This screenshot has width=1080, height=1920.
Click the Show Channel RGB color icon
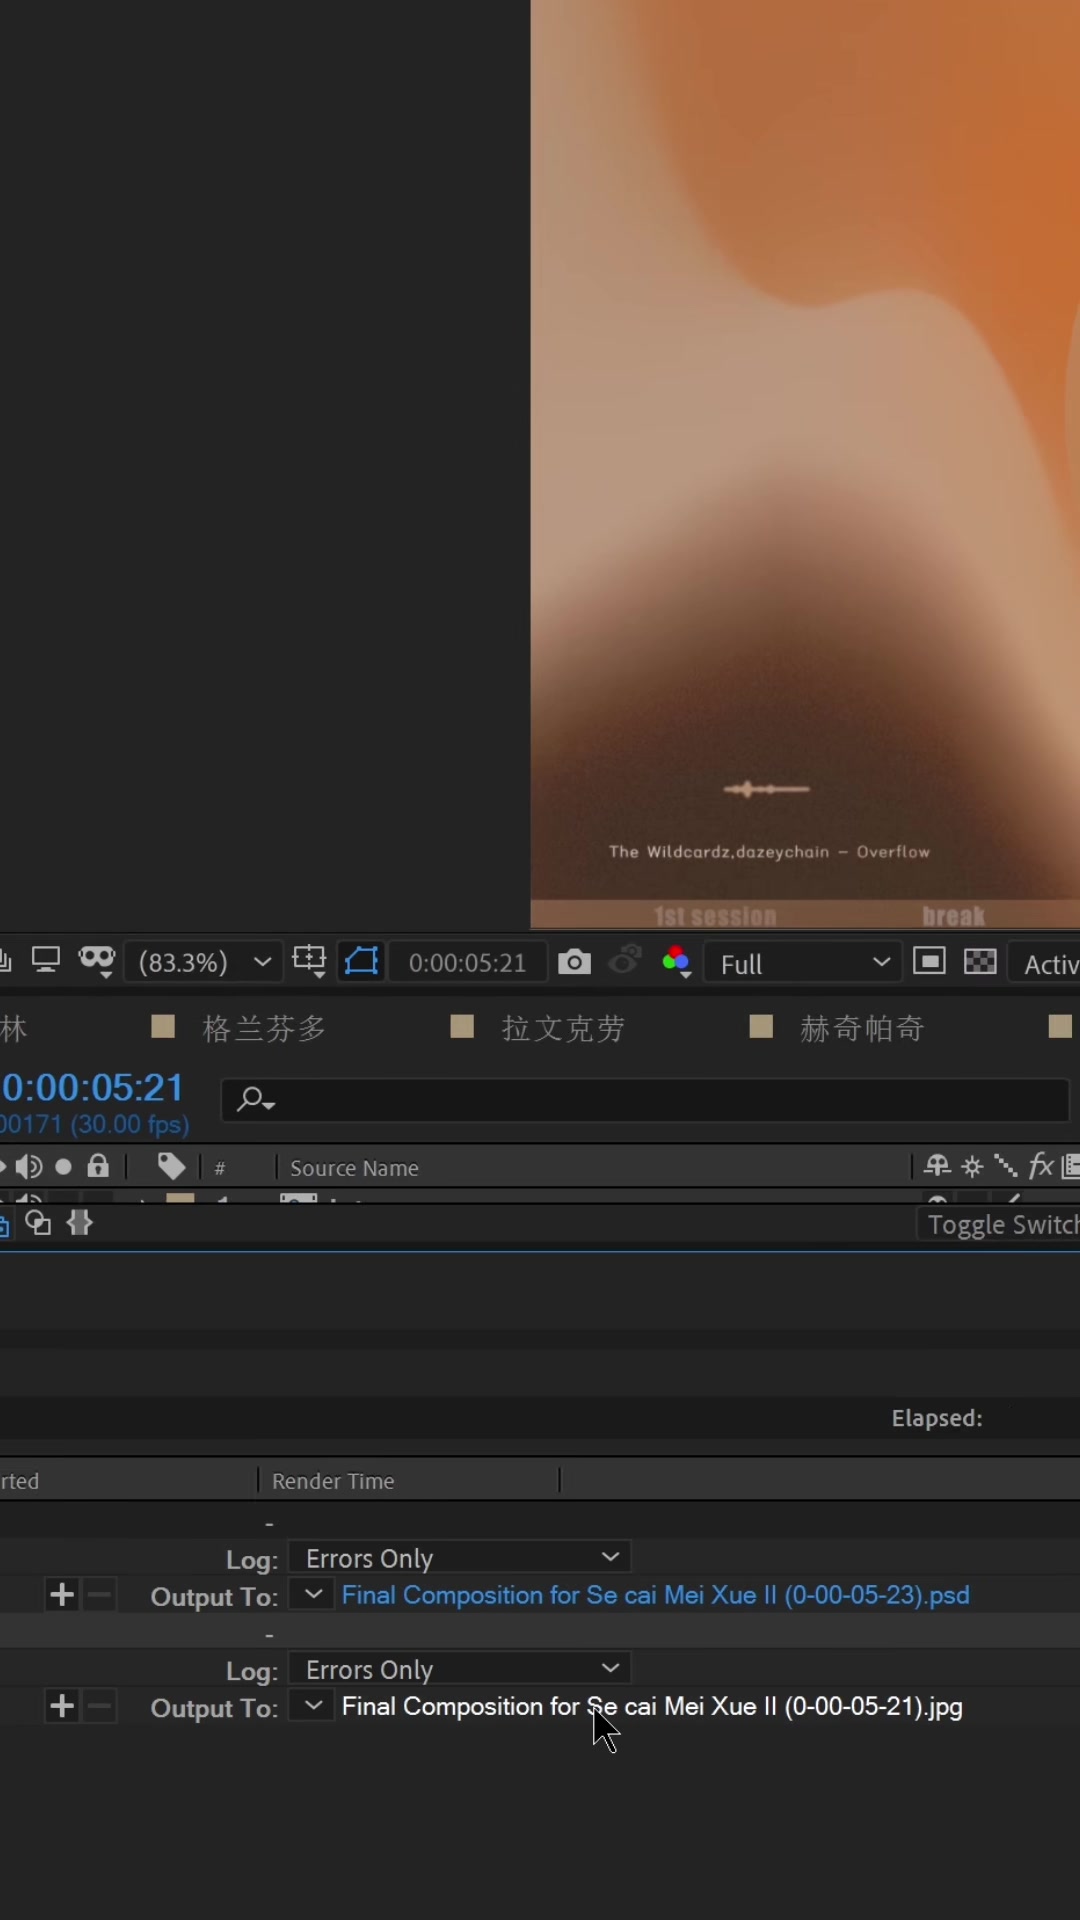click(x=676, y=962)
